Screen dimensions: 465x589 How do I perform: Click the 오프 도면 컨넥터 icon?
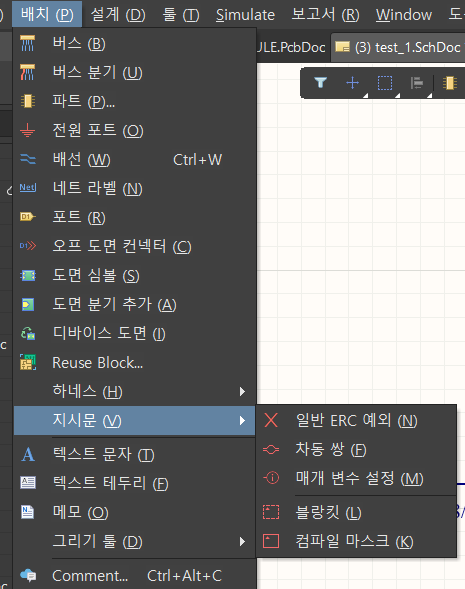27,246
